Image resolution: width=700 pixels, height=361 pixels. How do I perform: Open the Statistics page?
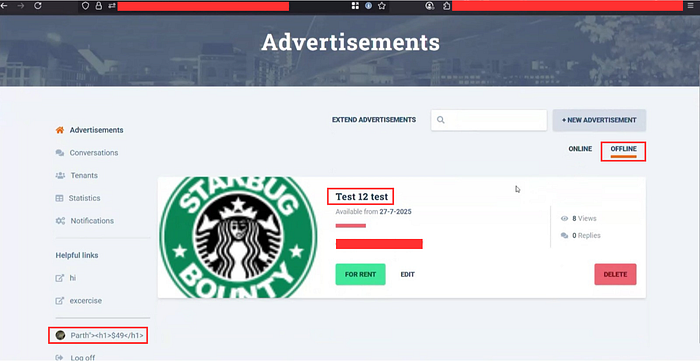tap(84, 198)
